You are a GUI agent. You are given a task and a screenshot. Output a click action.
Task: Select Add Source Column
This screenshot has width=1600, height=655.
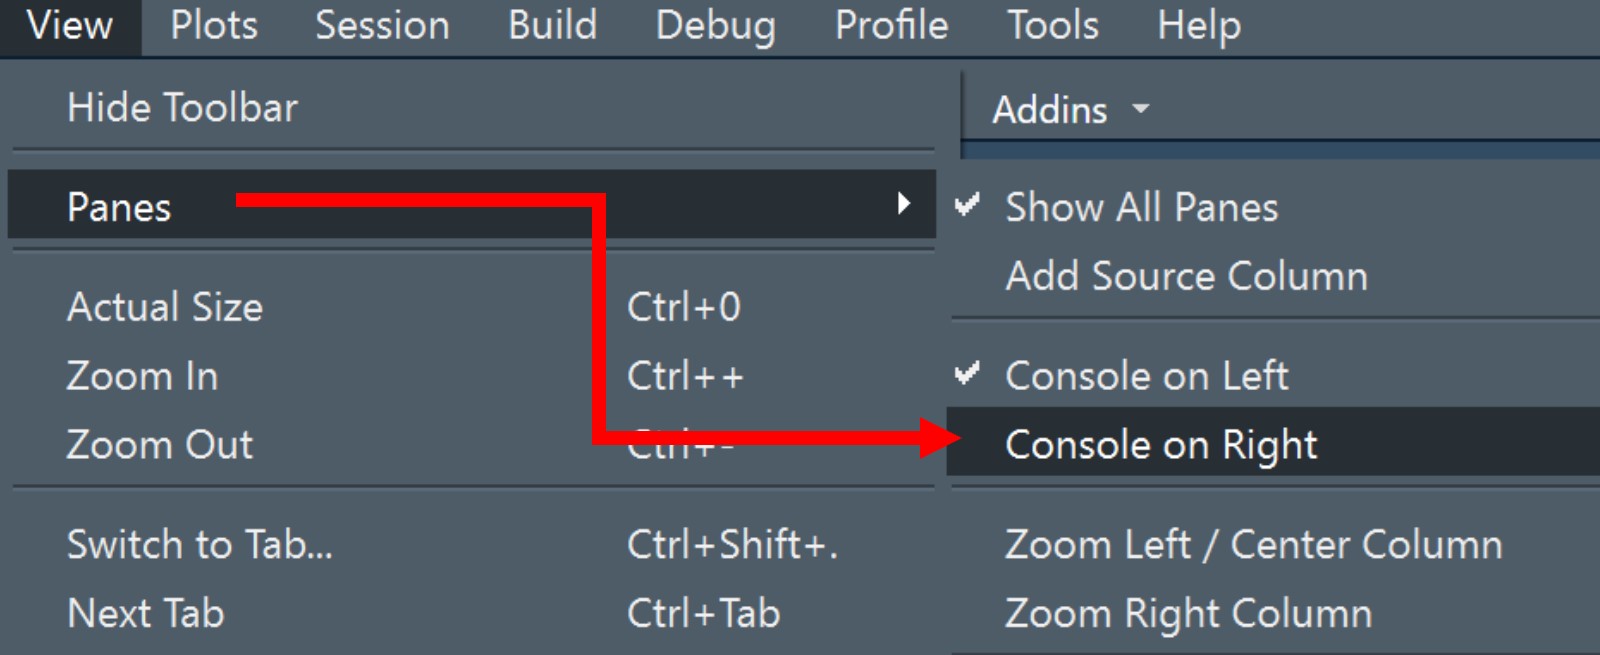tap(1185, 276)
